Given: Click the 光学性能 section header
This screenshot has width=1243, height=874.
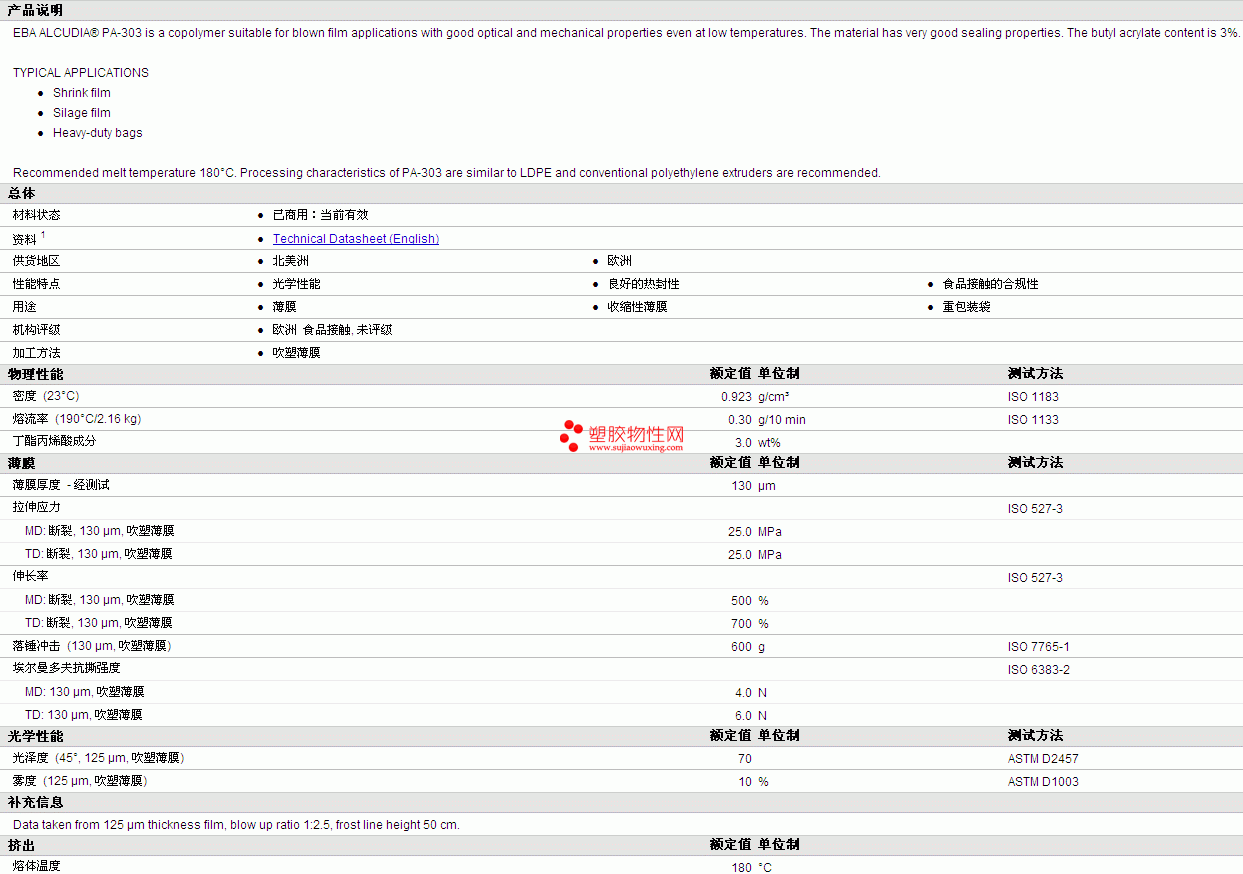Looking at the screenshot, I should pos(35,736).
